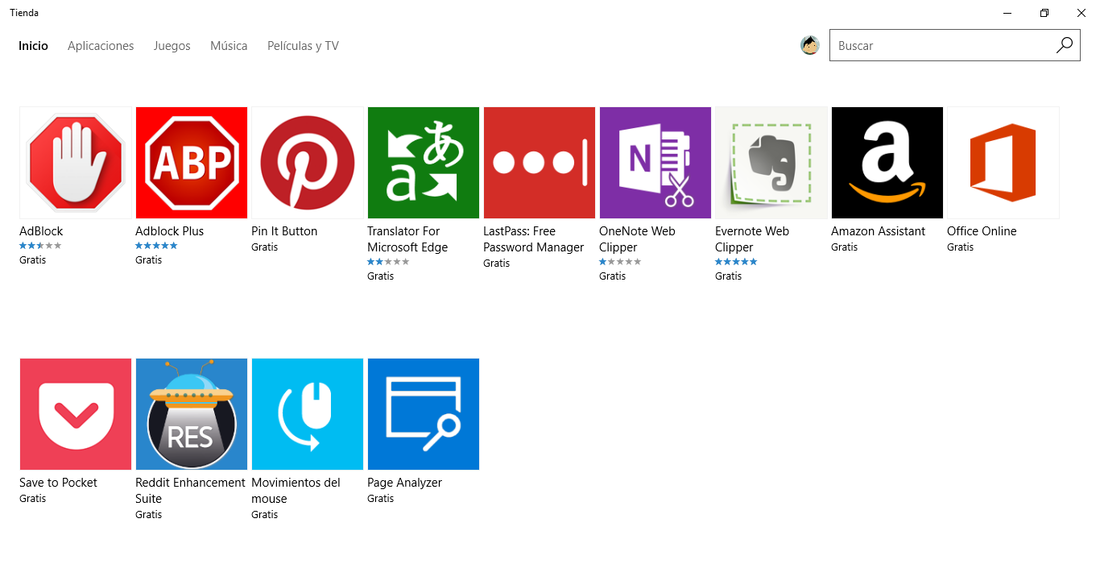Click the Translator For Microsoft Edge title
This screenshot has height=585, width=1100.
pyautogui.click(x=407, y=239)
